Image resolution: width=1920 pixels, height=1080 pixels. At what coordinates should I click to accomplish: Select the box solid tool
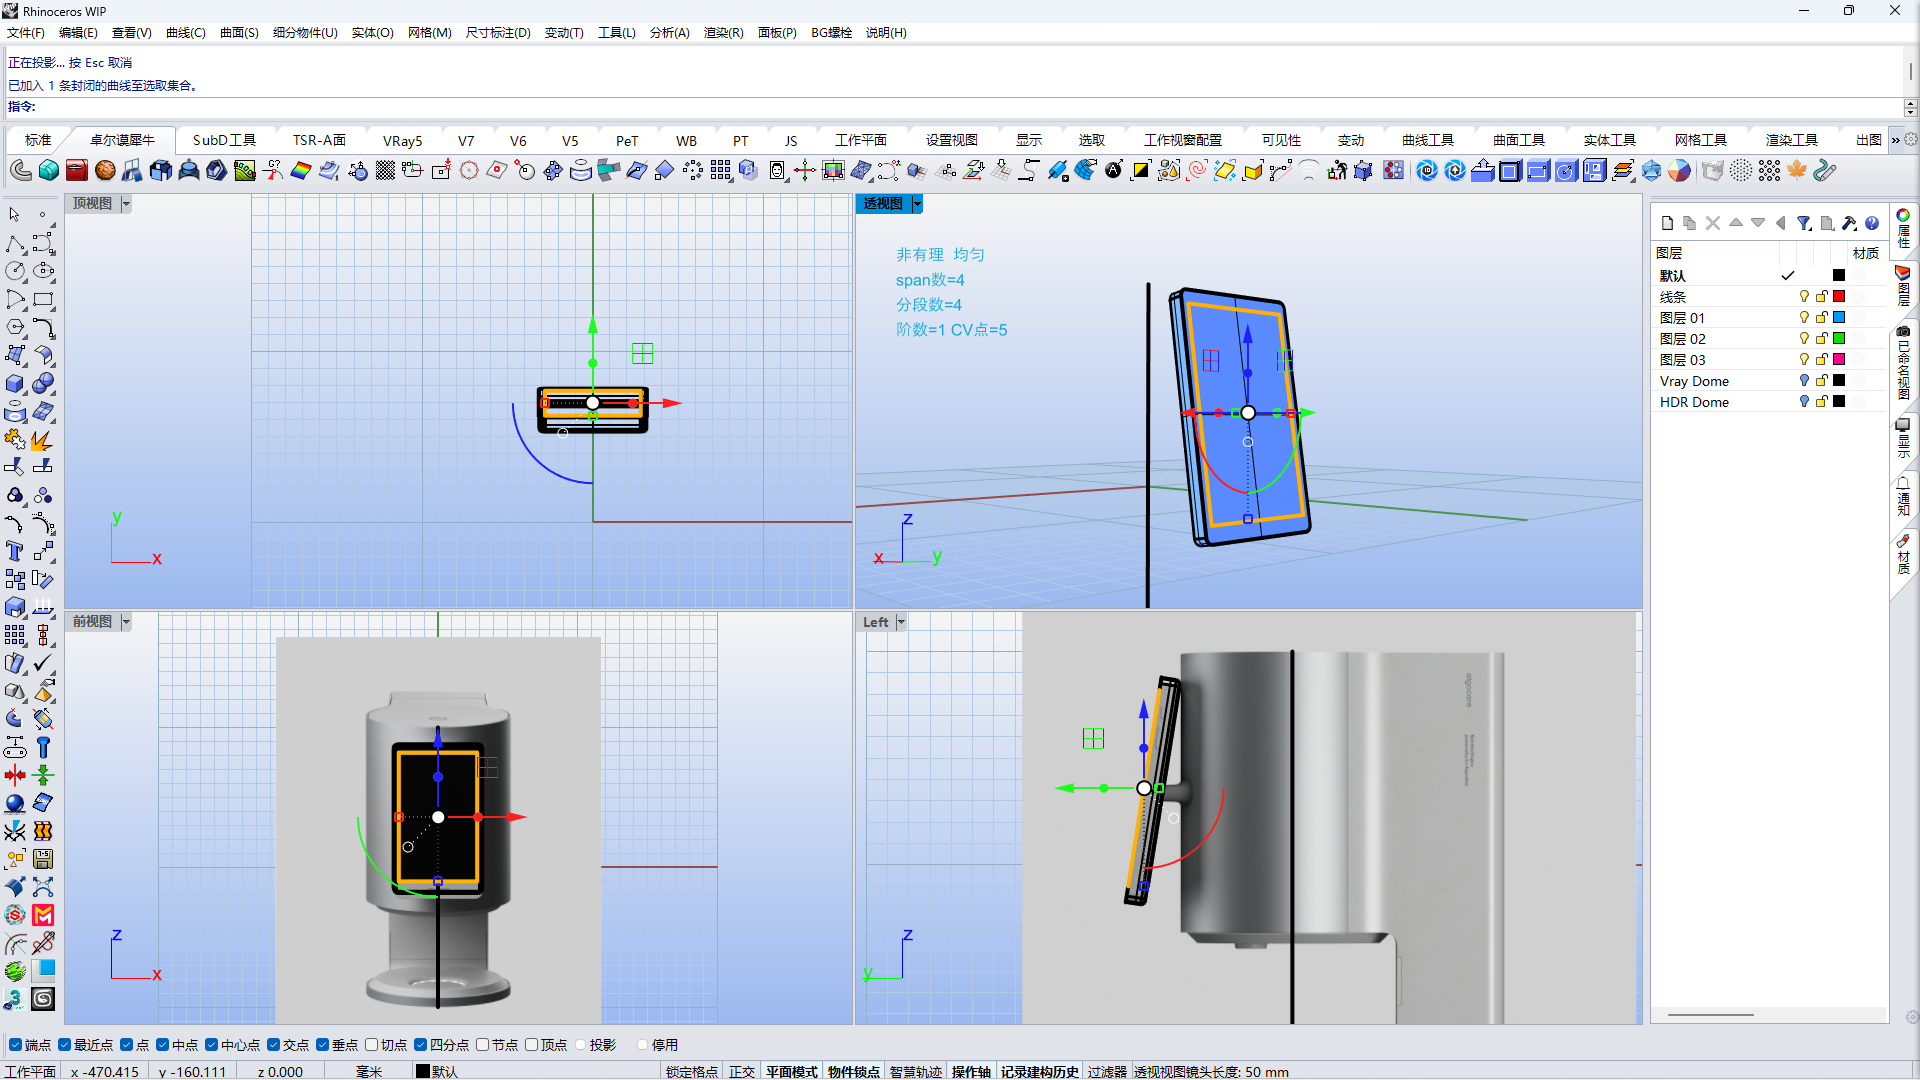pos(15,384)
